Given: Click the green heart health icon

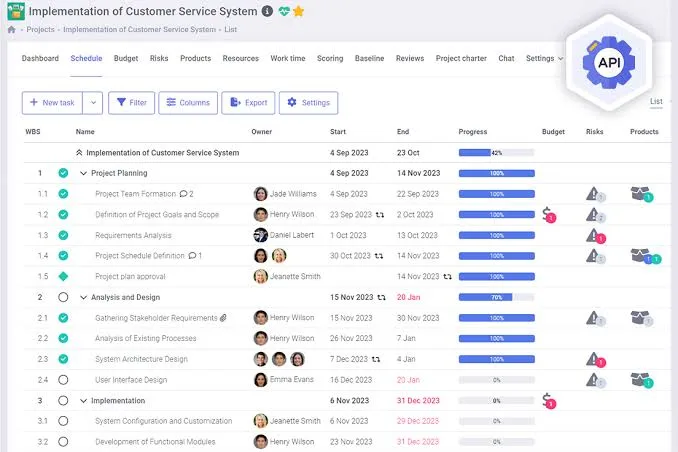Looking at the screenshot, I should pos(284,11).
